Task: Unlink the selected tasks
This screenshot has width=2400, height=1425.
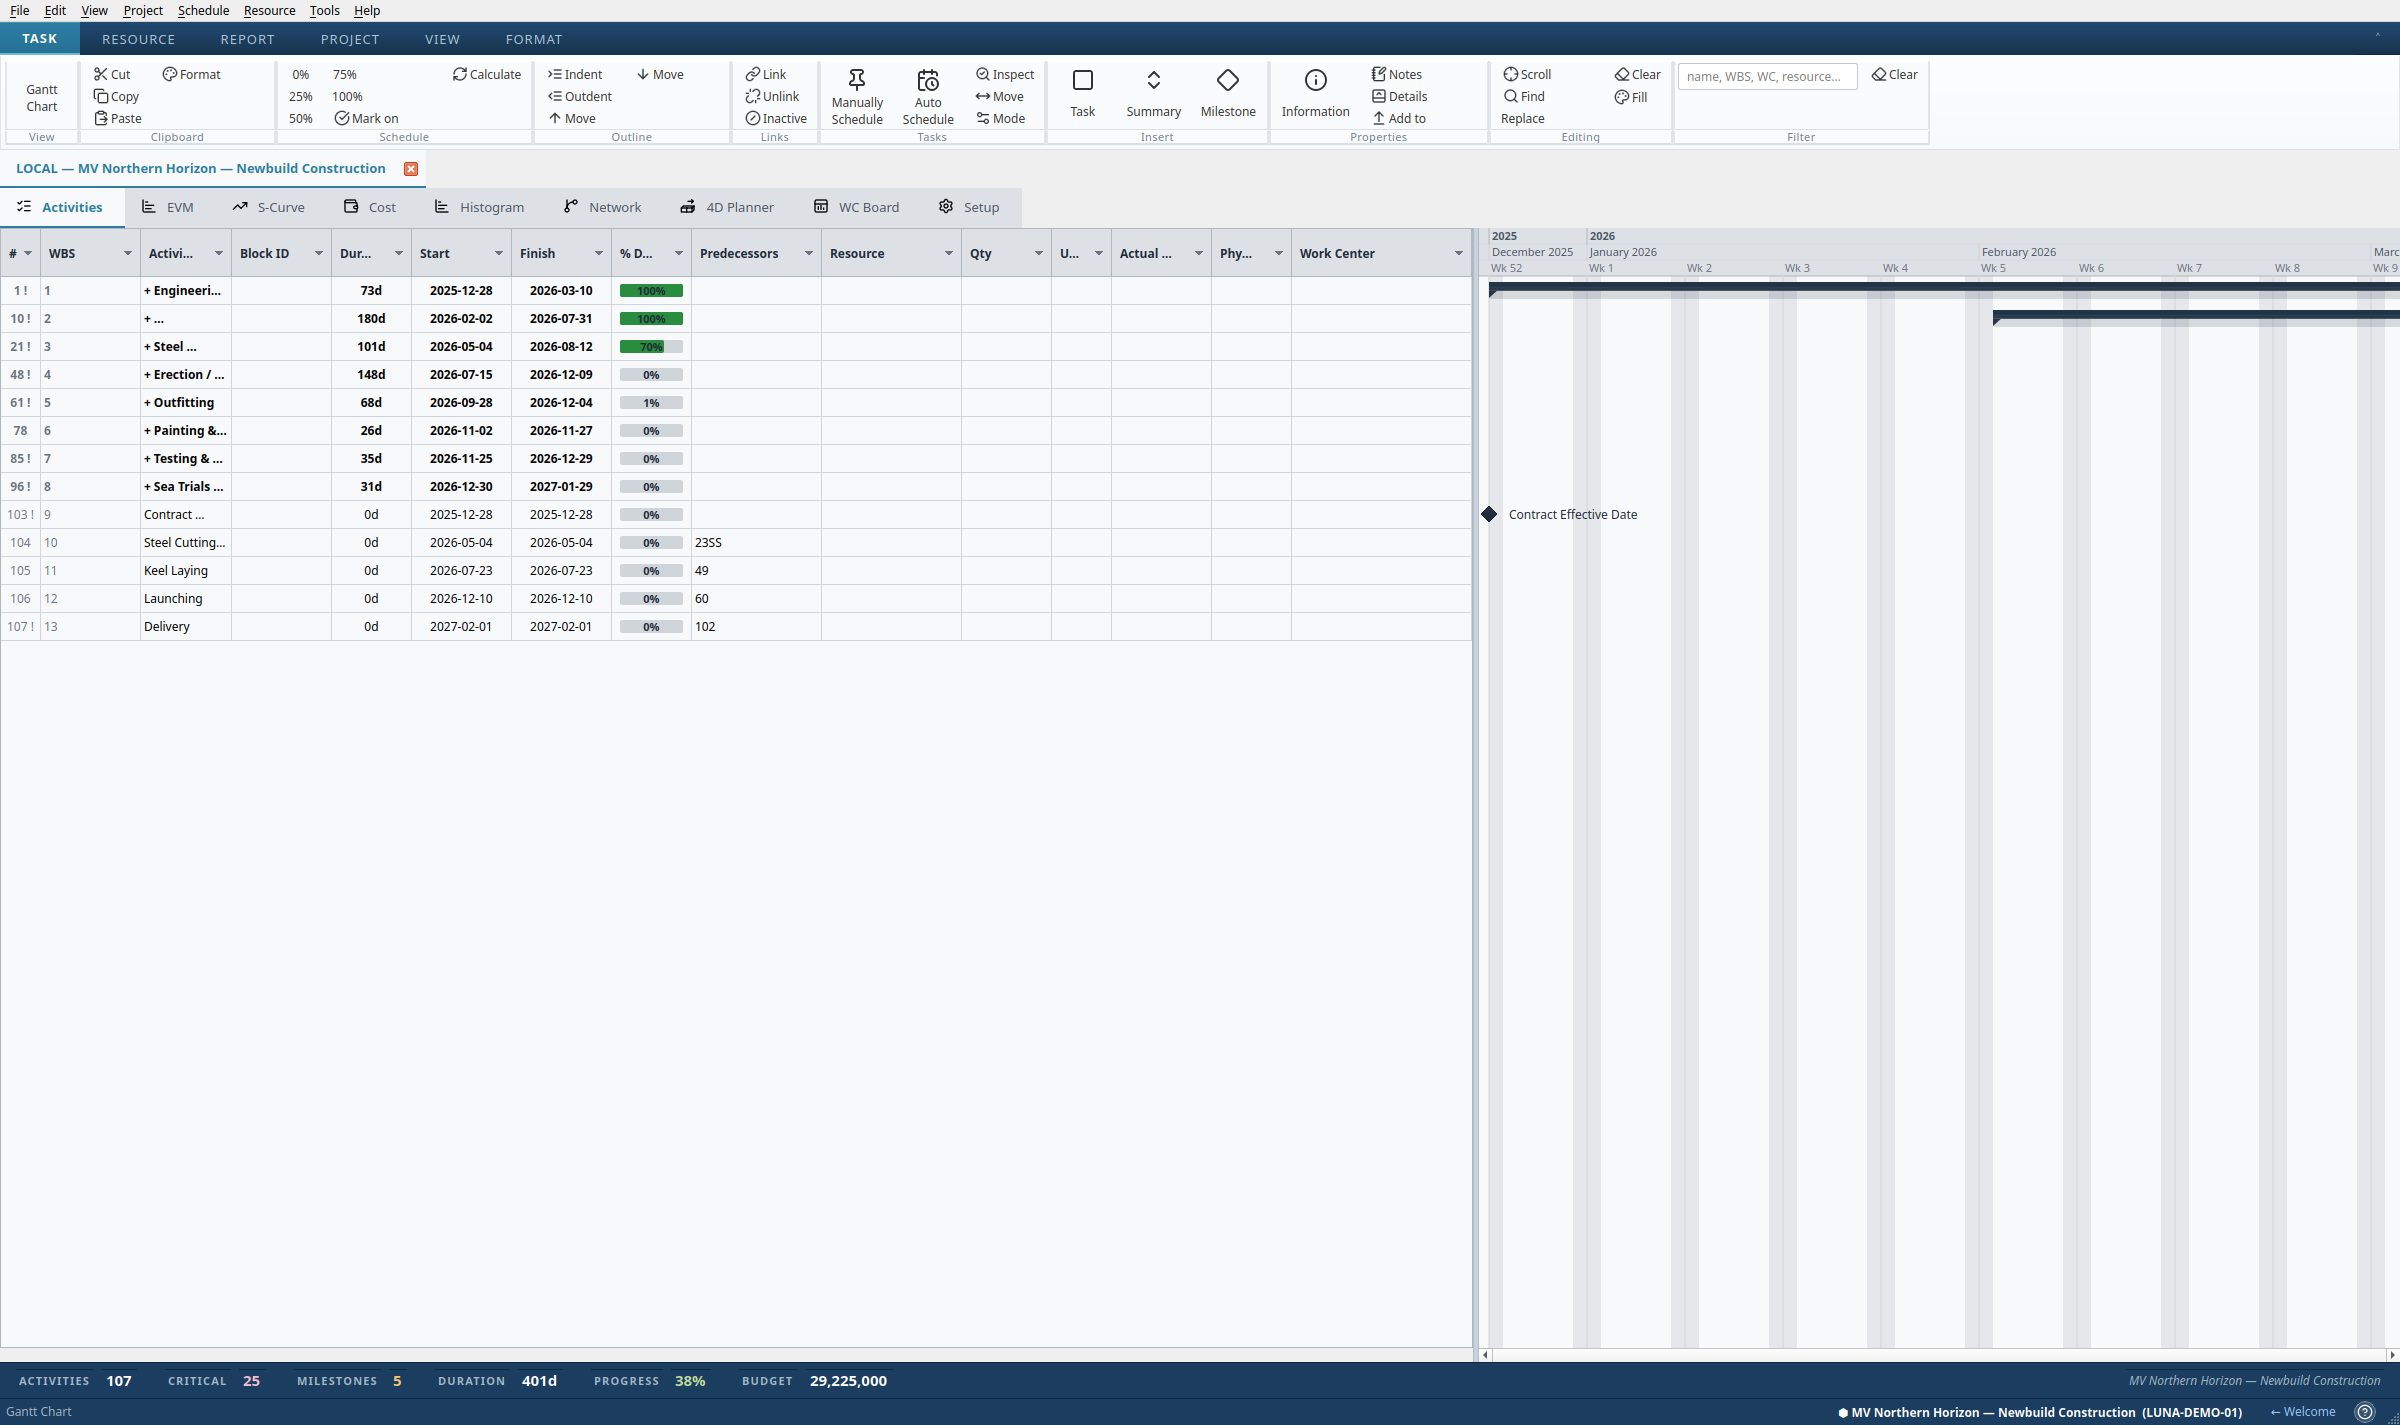Action: (772, 96)
